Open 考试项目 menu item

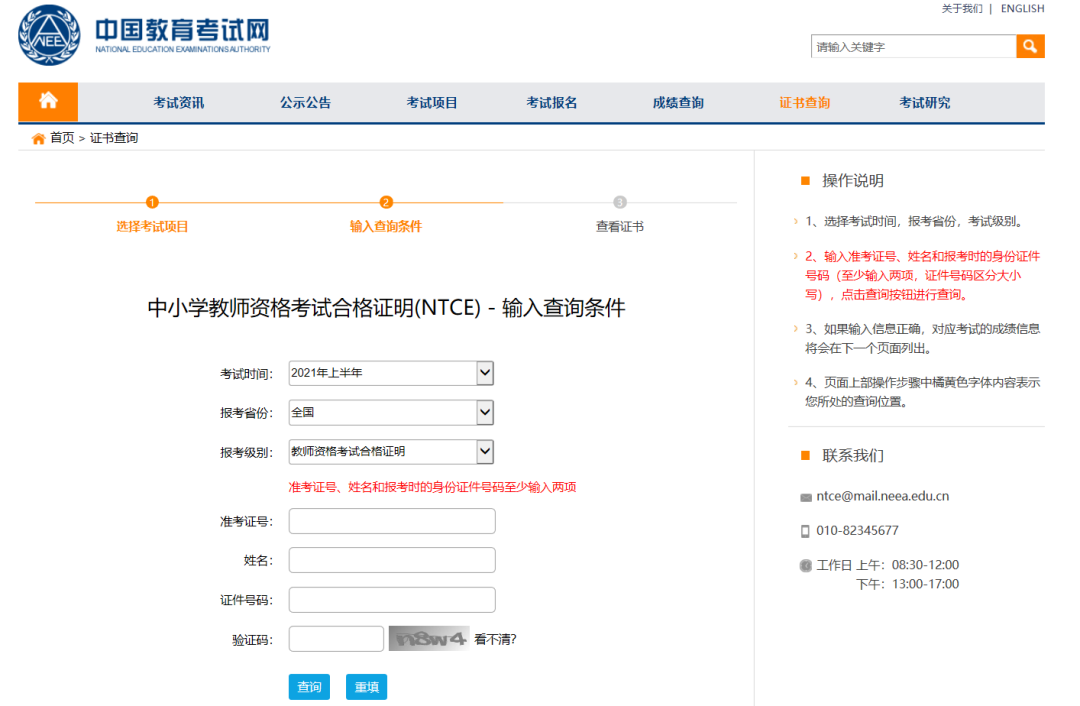click(x=432, y=103)
